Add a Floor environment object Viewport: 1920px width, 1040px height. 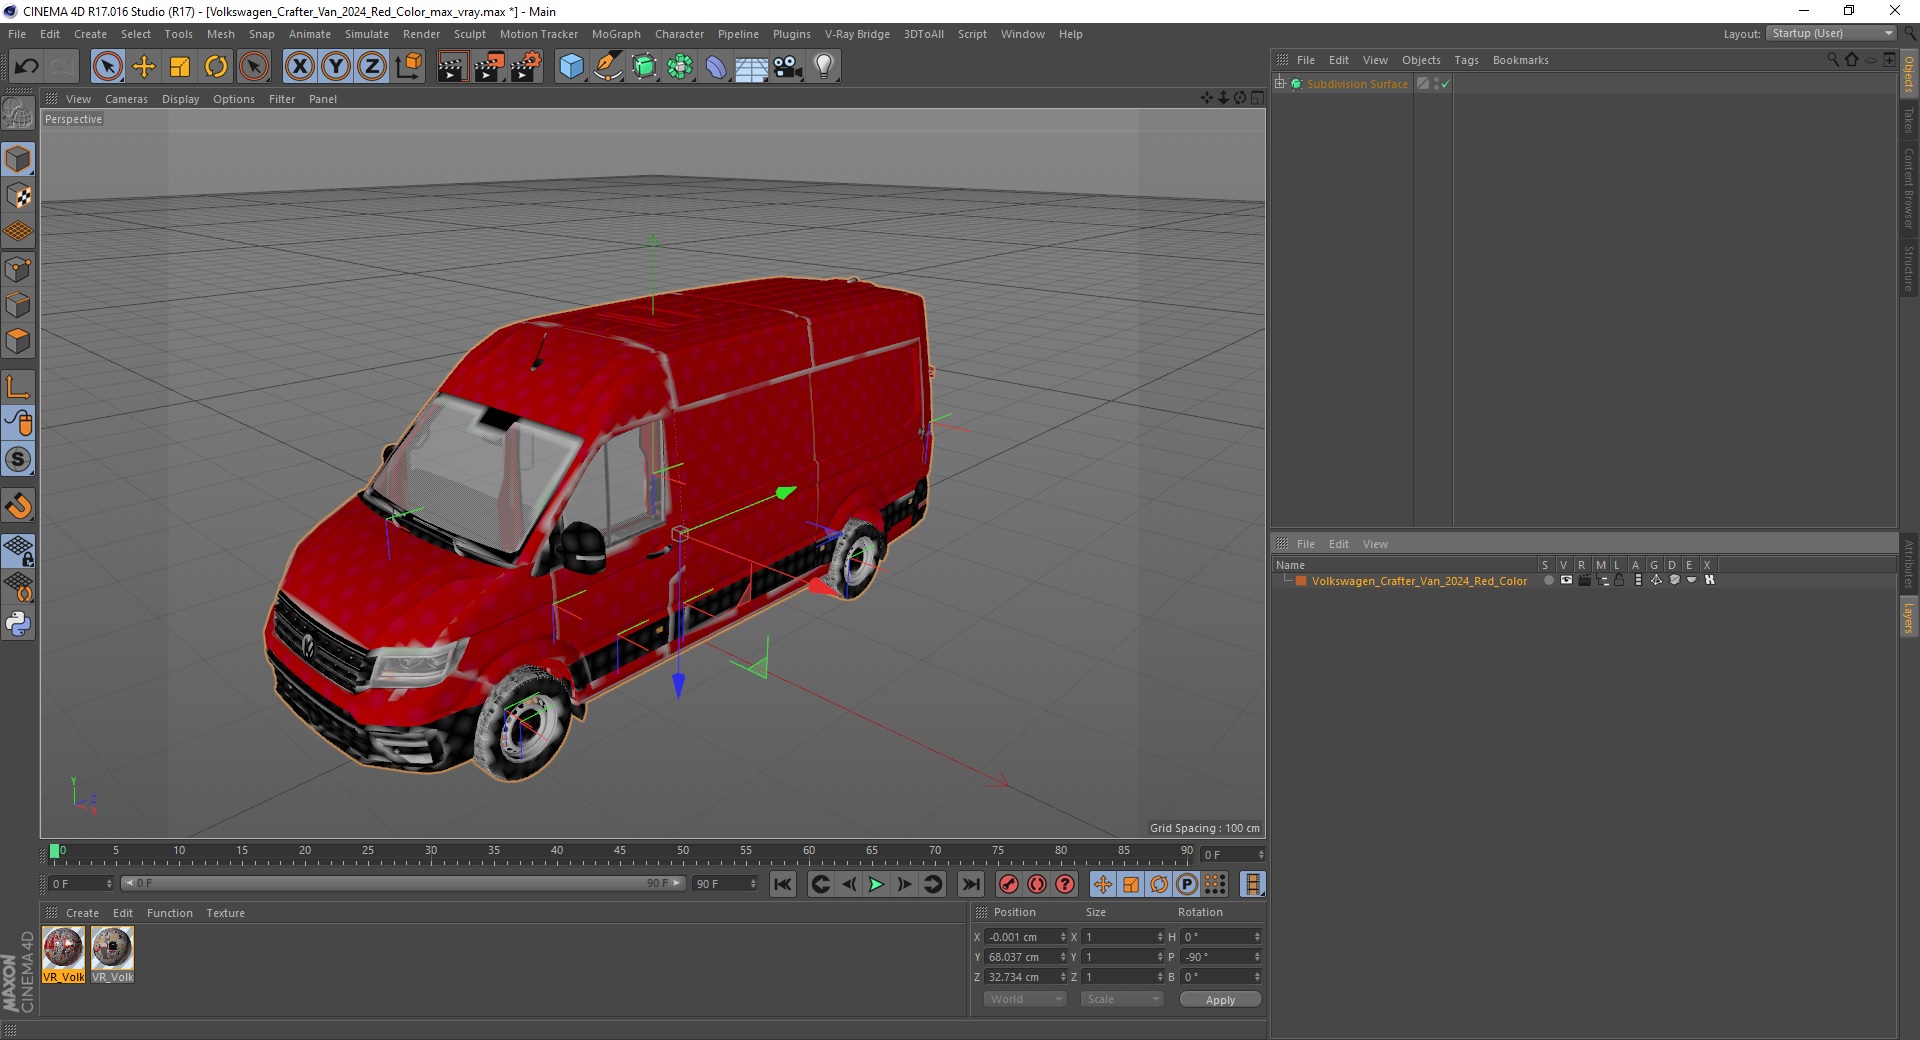click(x=752, y=67)
